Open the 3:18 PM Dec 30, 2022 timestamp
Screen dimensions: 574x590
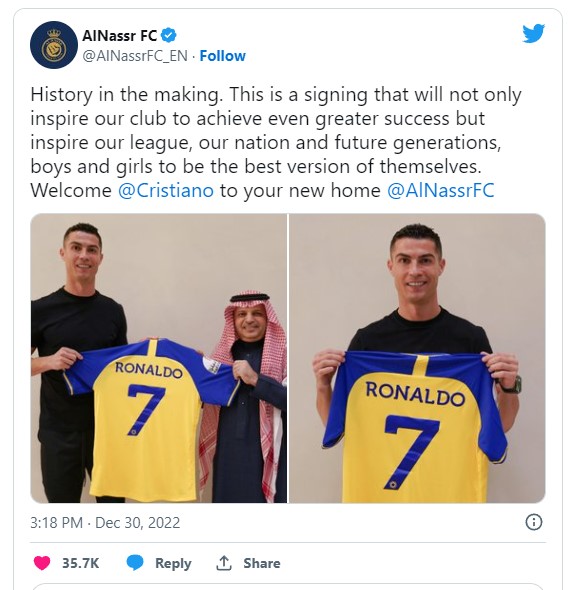pos(105,523)
